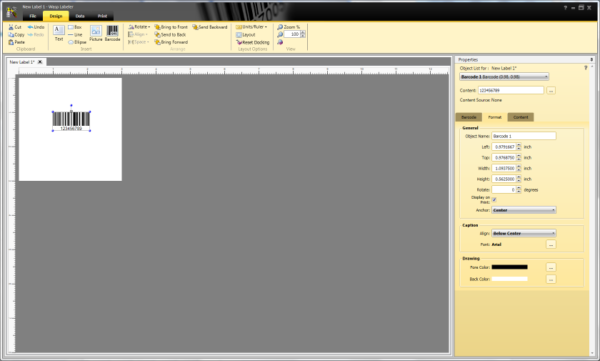600x361 pixels.
Task: Click the ellipsis button next to Font
Action: point(551,244)
